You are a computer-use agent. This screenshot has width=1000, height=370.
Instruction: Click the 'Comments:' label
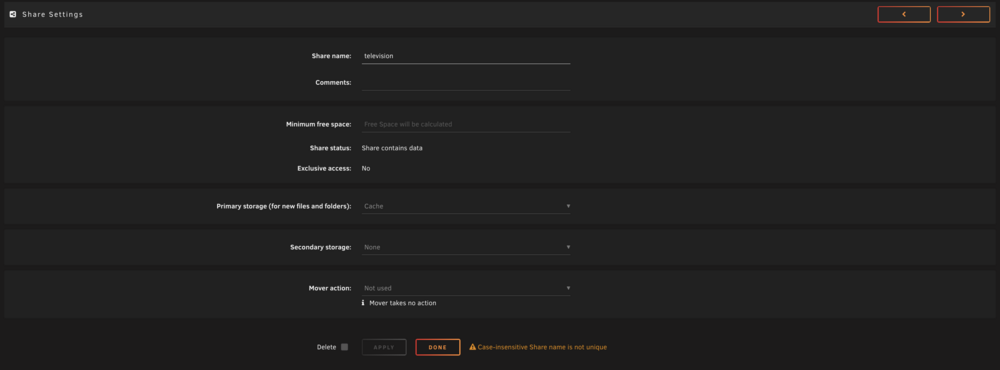tap(334, 82)
